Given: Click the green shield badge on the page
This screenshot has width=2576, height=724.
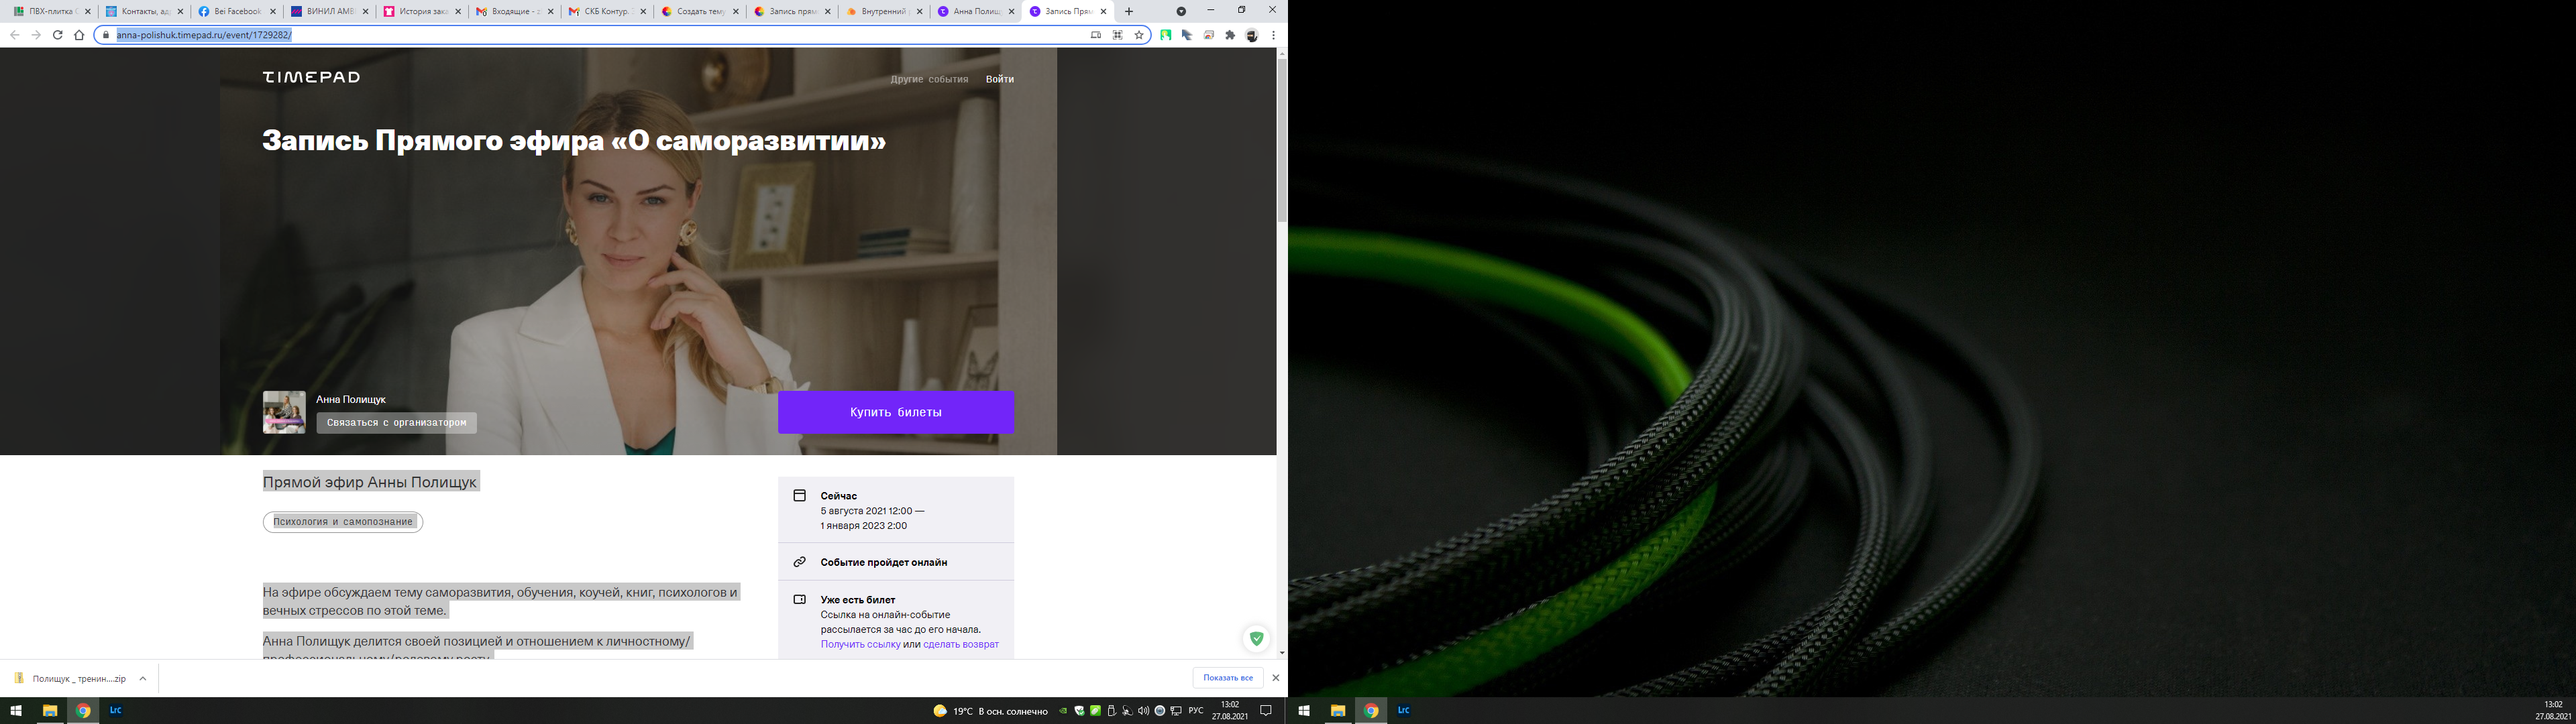Looking at the screenshot, I should coord(1256,638).
